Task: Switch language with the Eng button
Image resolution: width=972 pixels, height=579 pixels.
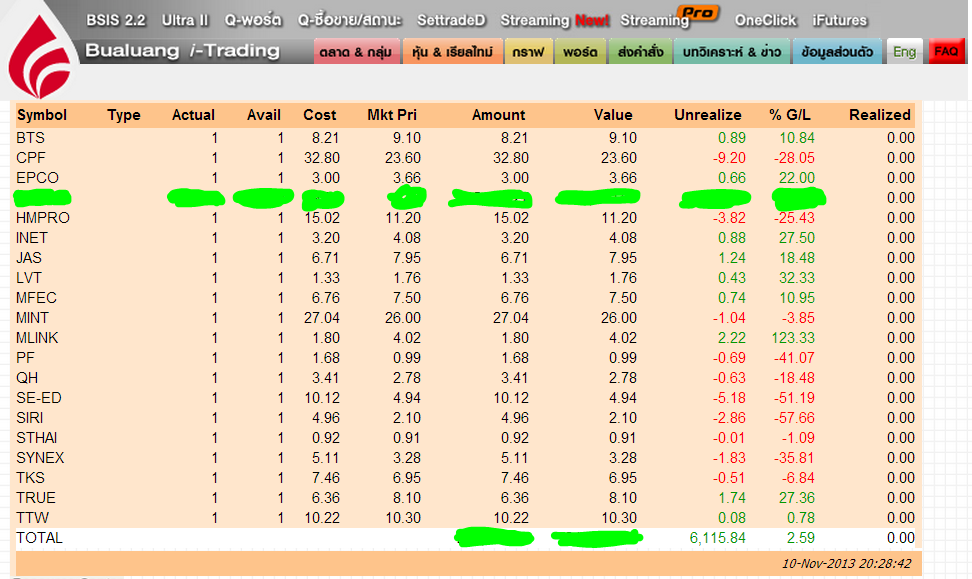Action: [x=904, y=51]
